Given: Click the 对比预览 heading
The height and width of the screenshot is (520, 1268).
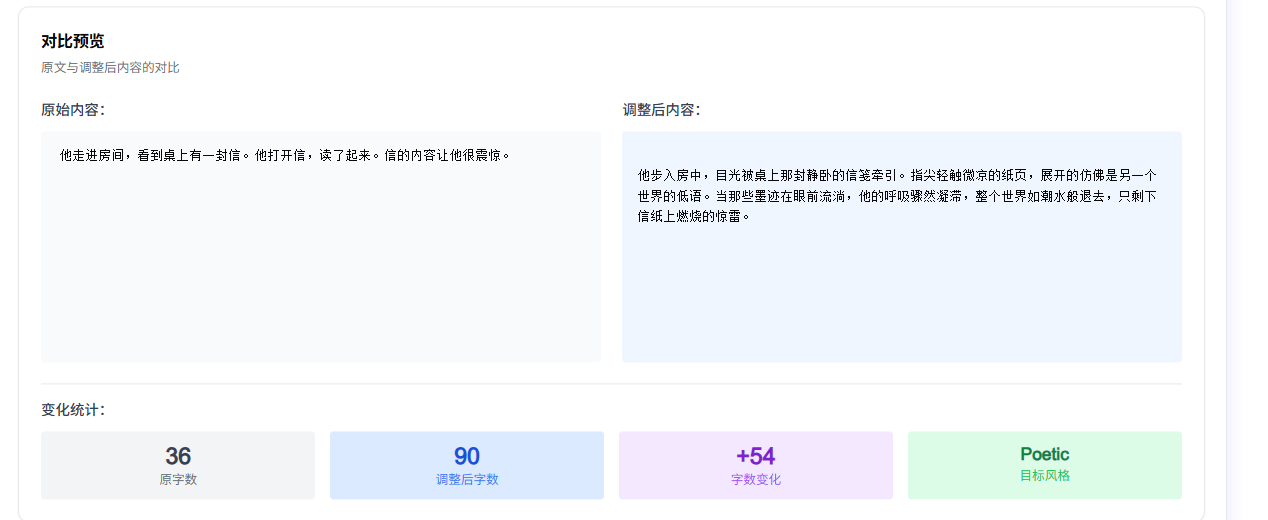Looking at the screenshot, I should 73,41.
